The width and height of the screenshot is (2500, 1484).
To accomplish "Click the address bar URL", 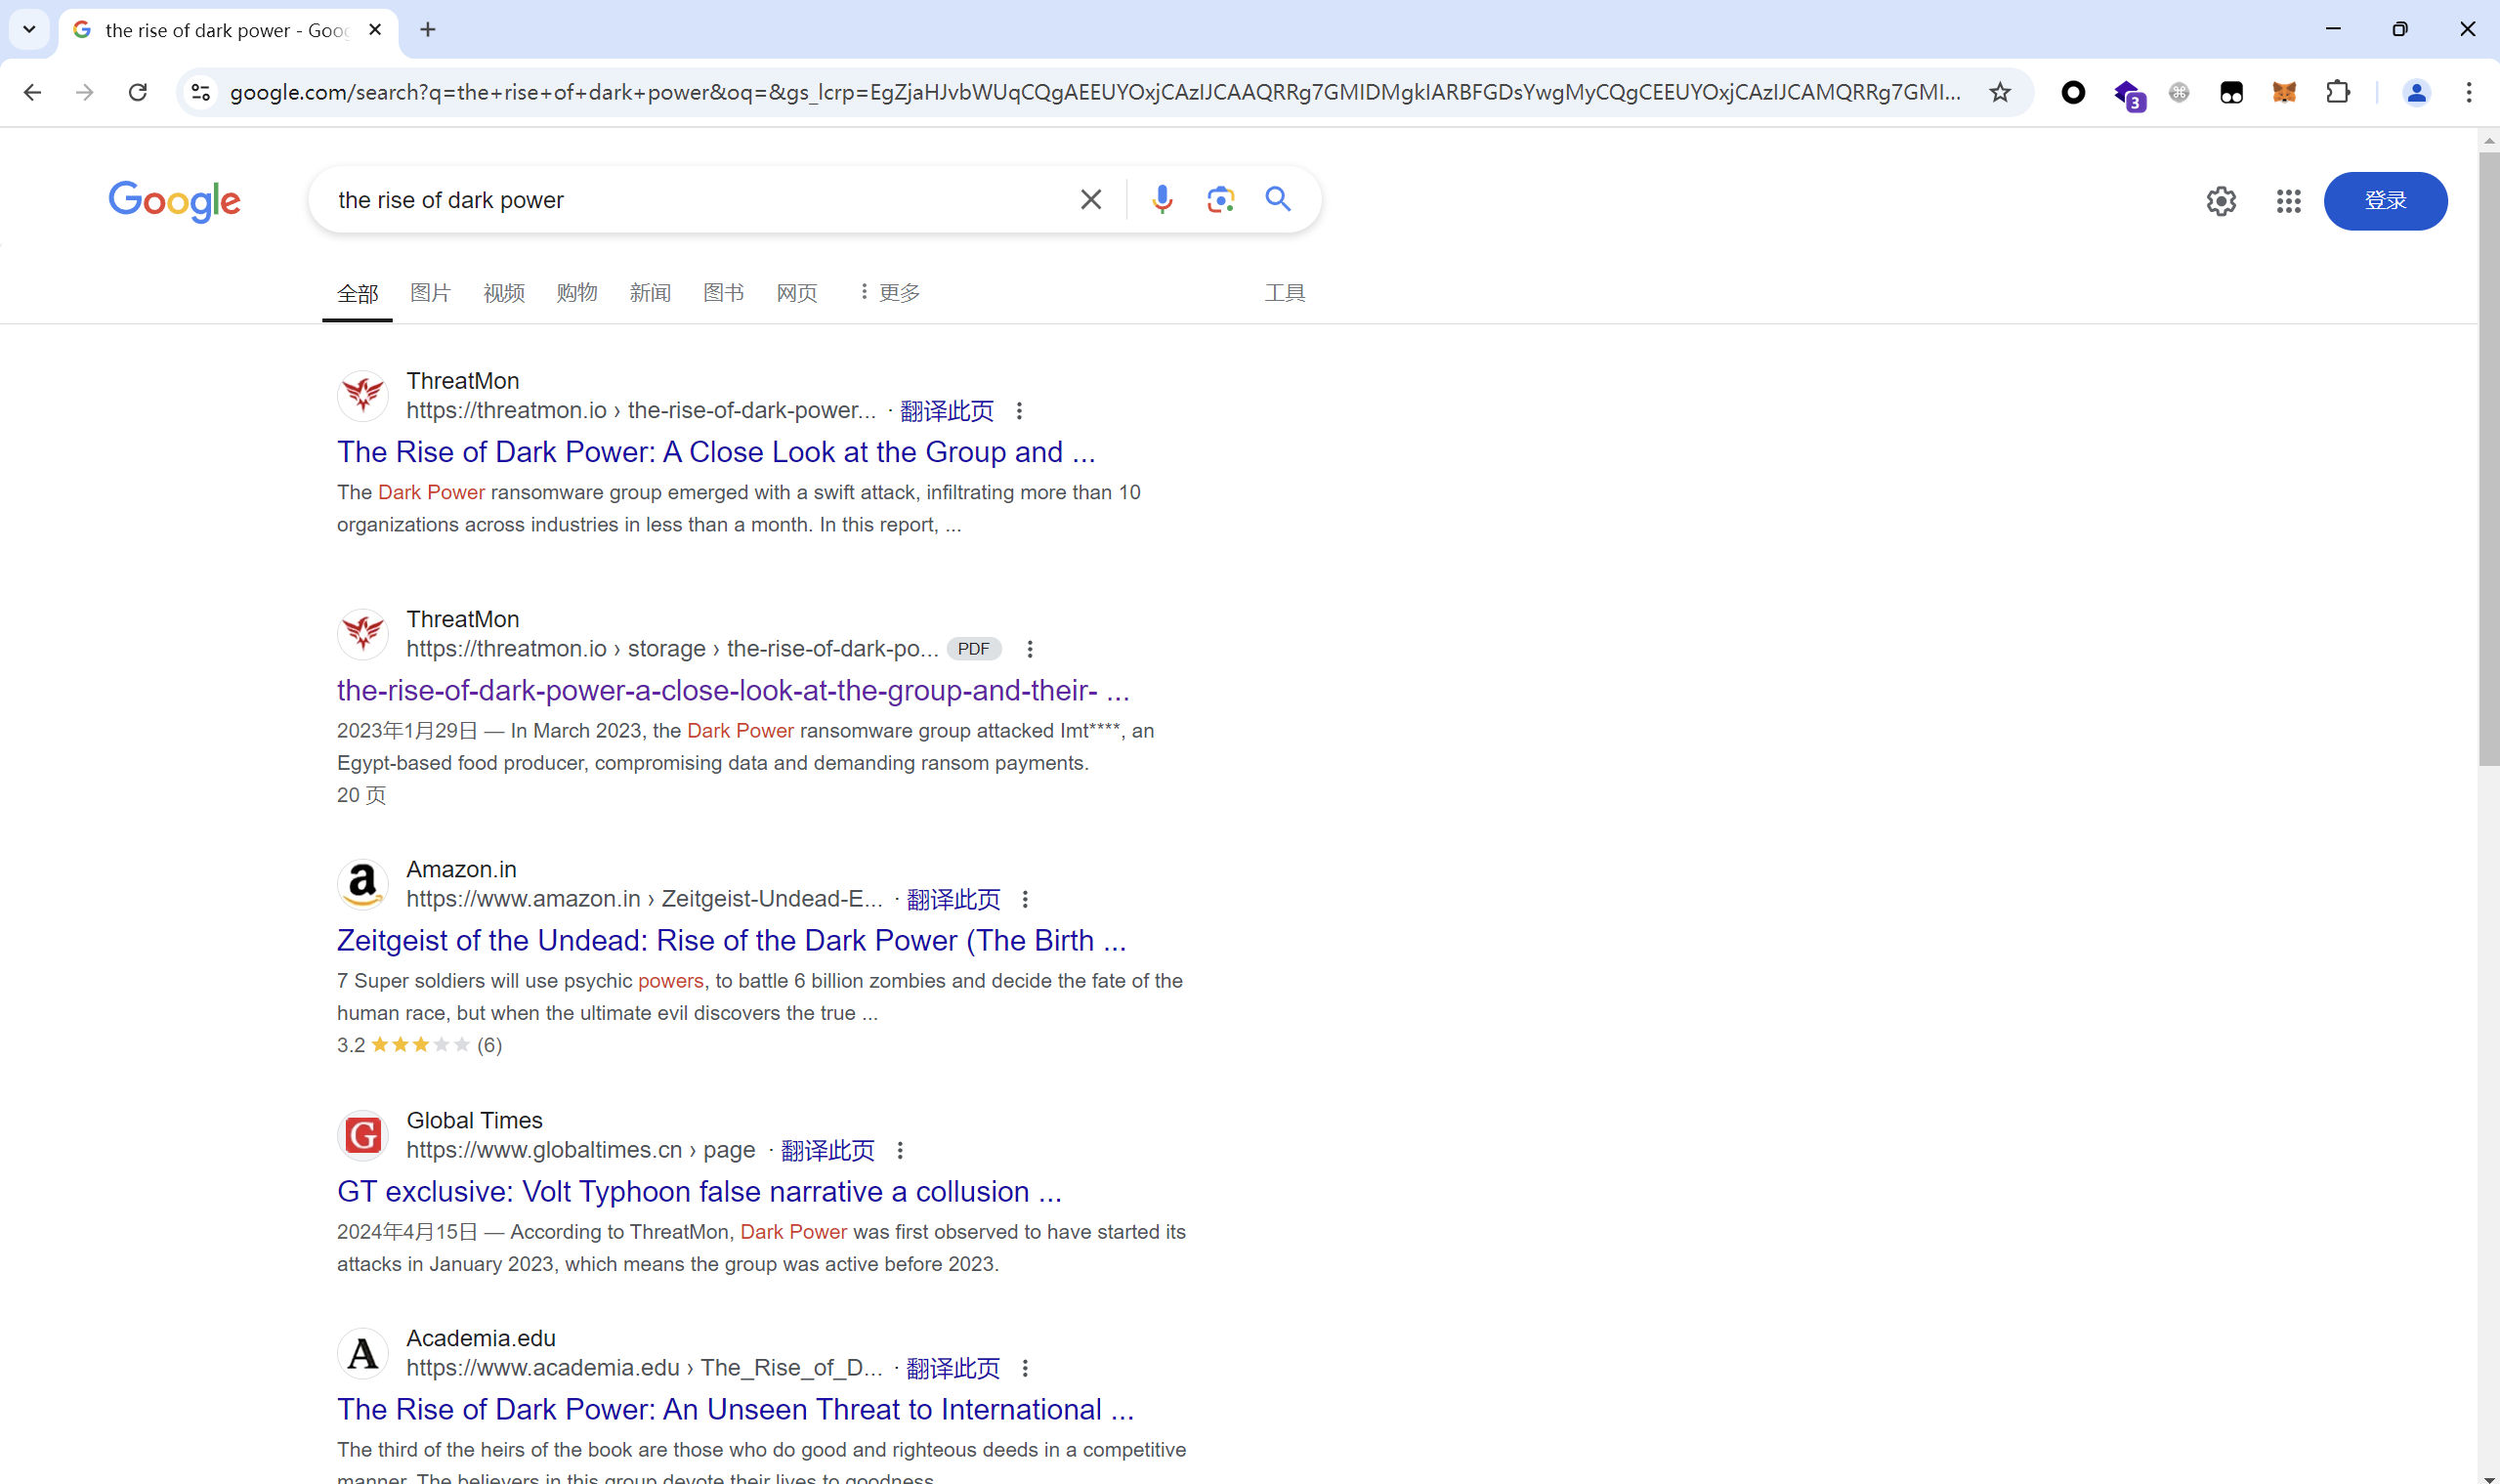I will pos(1094,92).
